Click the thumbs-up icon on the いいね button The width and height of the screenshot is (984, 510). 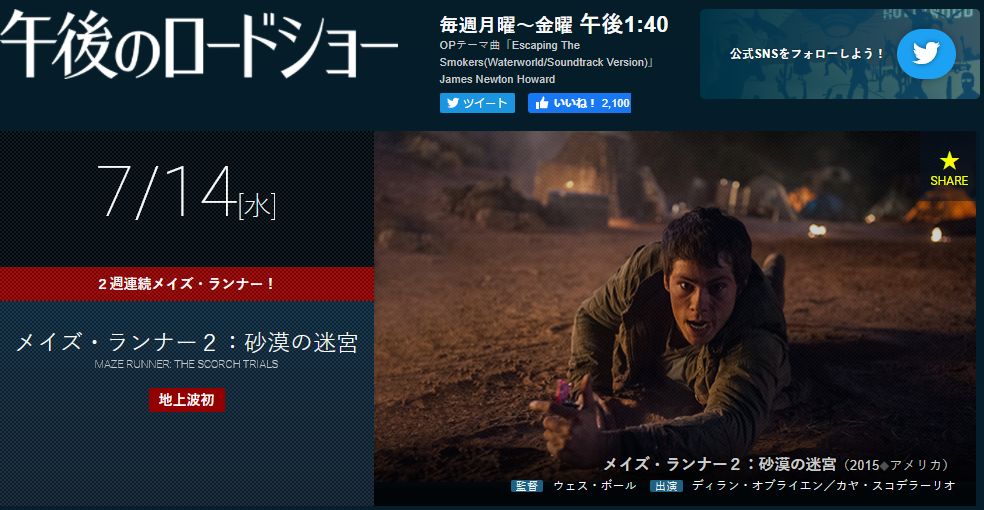click(542, 103)
